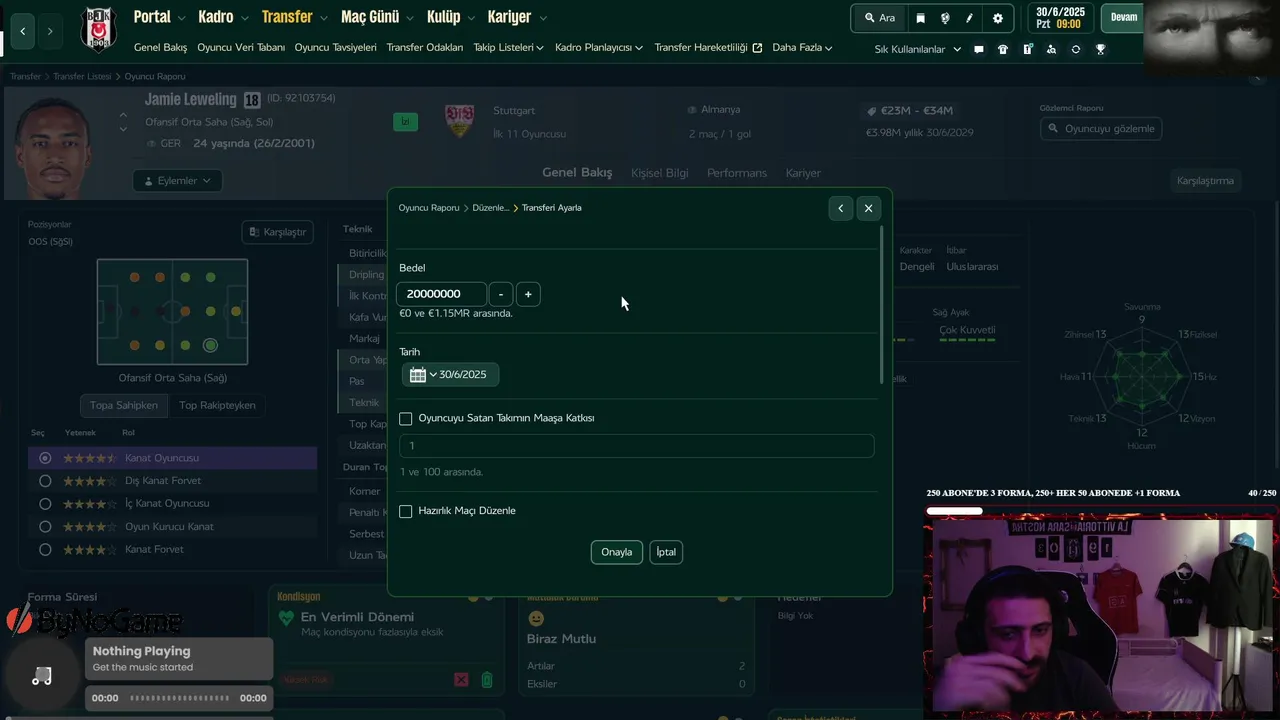This screenshot has height=720, width=1280.
Task: Open the bookmark icon in top toolbar
Action: coord(921,18)
